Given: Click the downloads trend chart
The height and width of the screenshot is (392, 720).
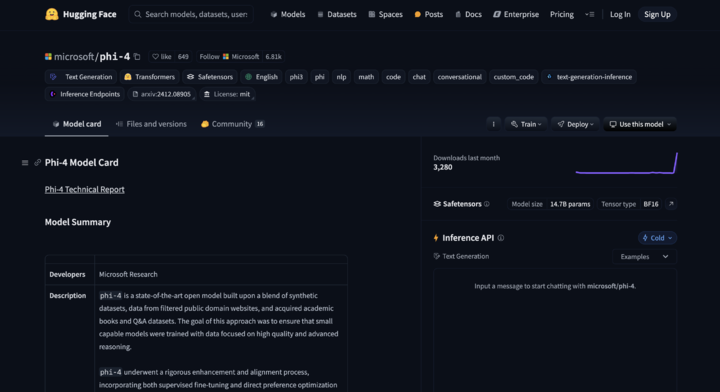Looking at the screenshot, I should pos(627,163).
